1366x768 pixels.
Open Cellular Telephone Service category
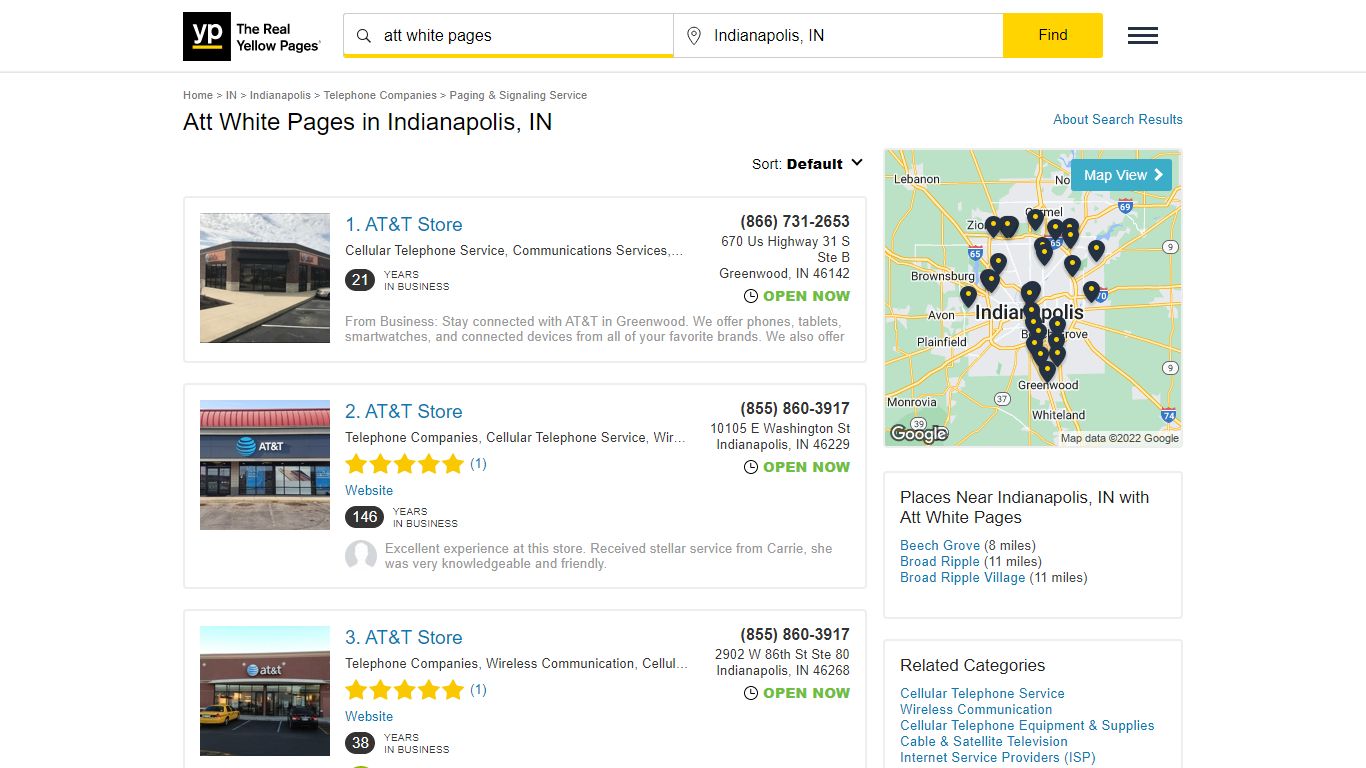point(982,693)
